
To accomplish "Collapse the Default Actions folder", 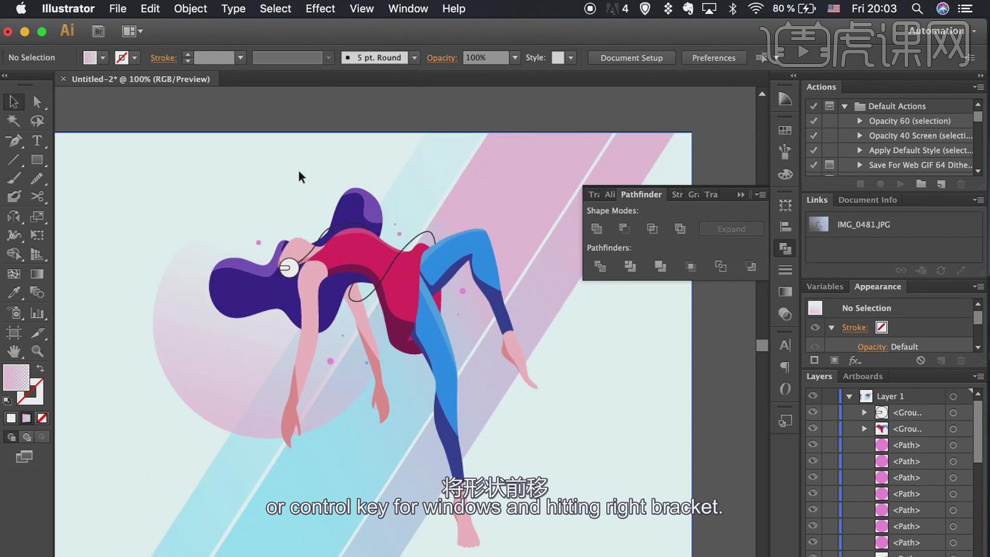I will tap(845, 106).
